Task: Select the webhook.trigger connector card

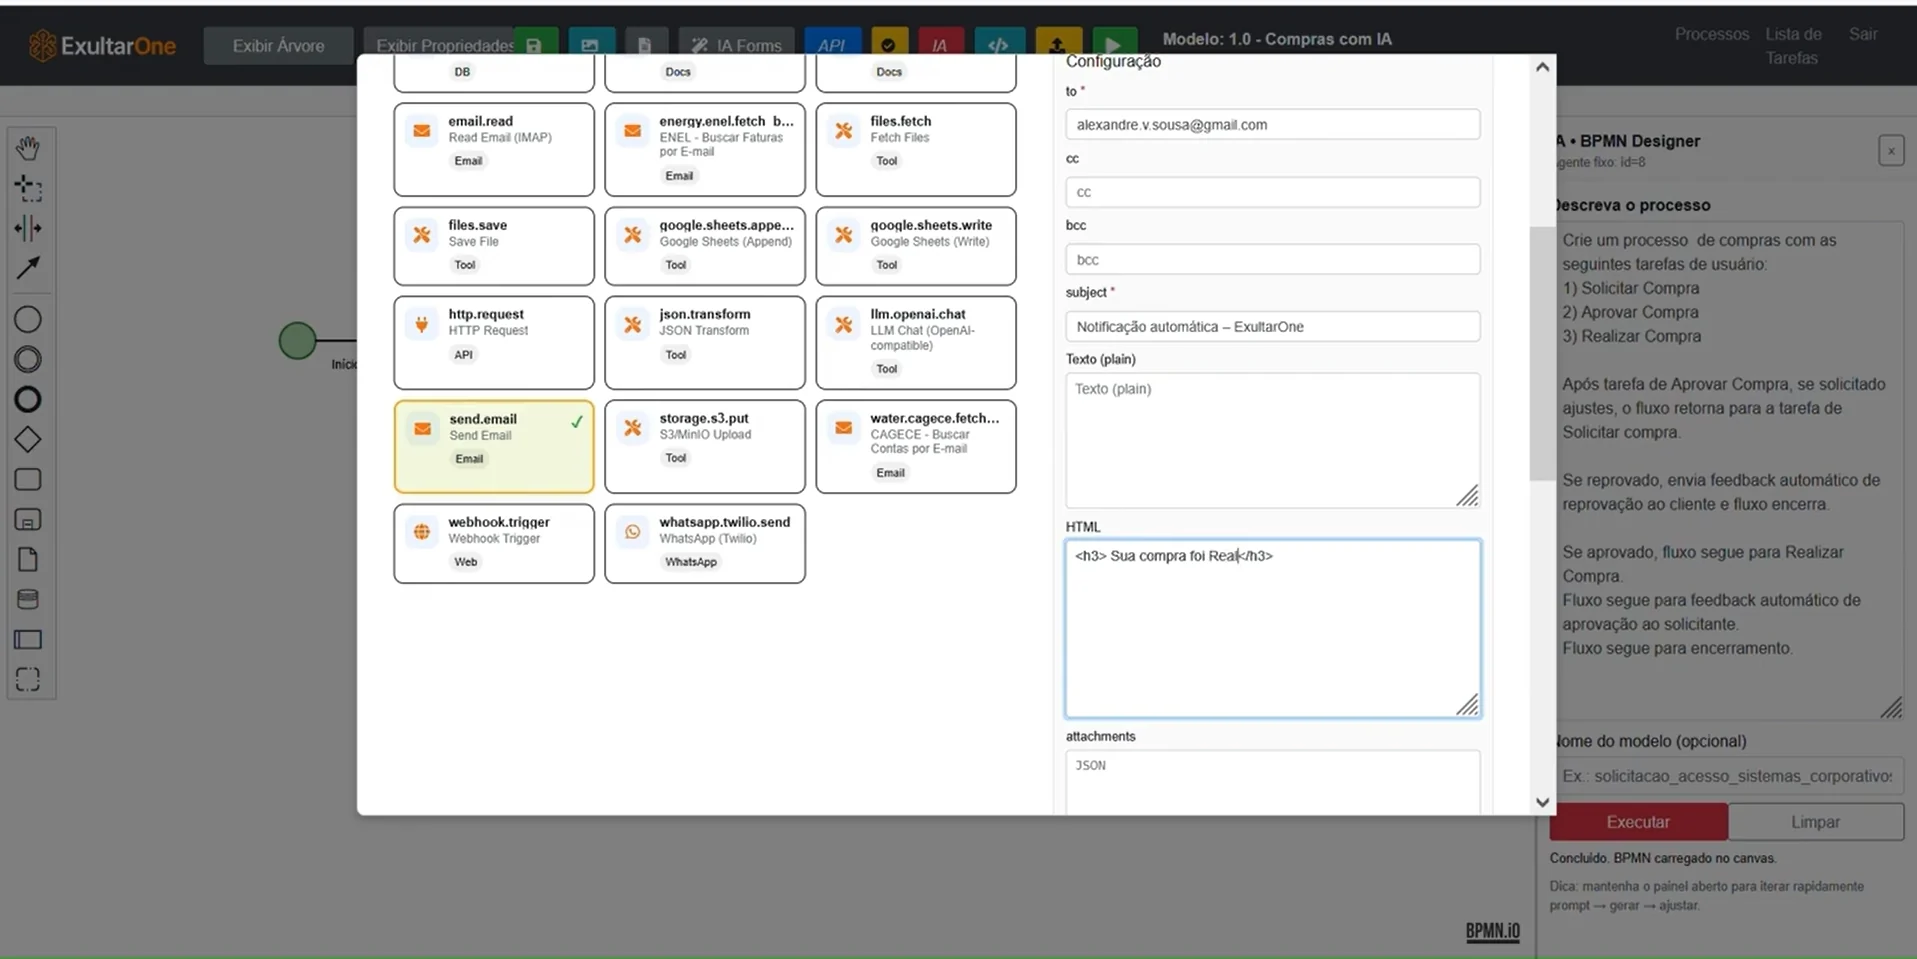Action: [494, 543]
